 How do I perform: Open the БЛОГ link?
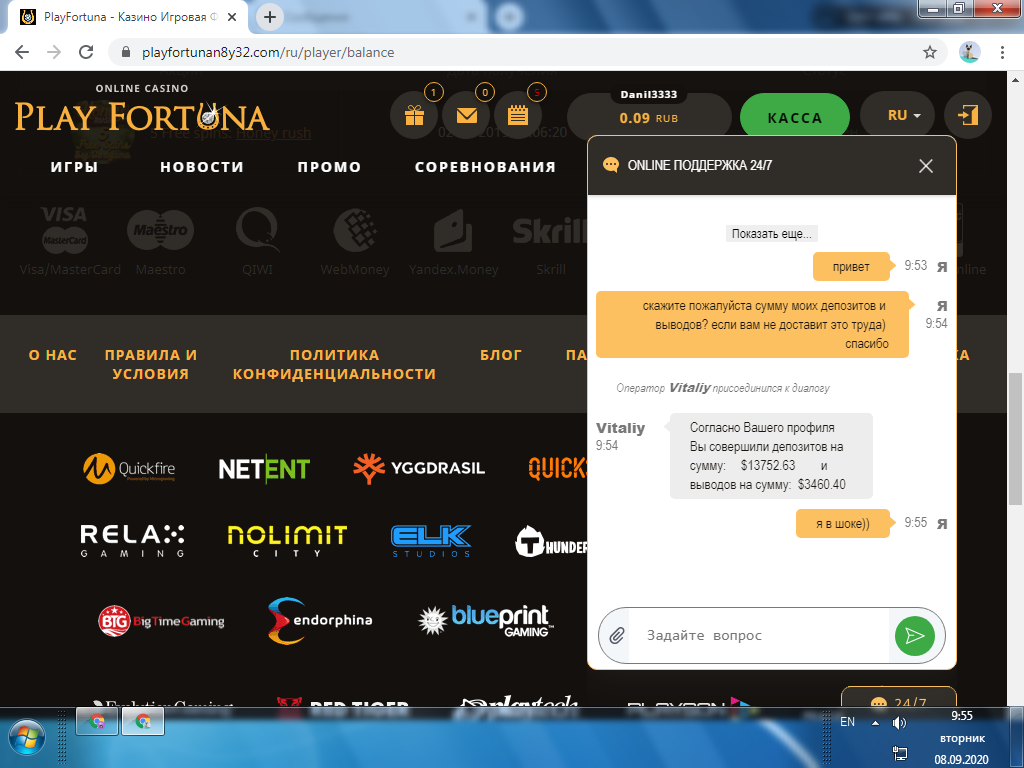pos(501,355)
